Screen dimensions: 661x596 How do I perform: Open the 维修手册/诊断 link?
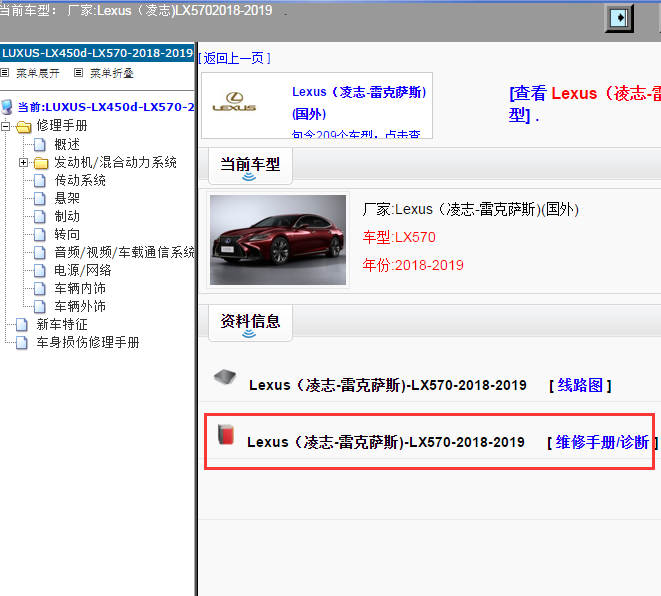pyautogui.click(x=603, y=442)
